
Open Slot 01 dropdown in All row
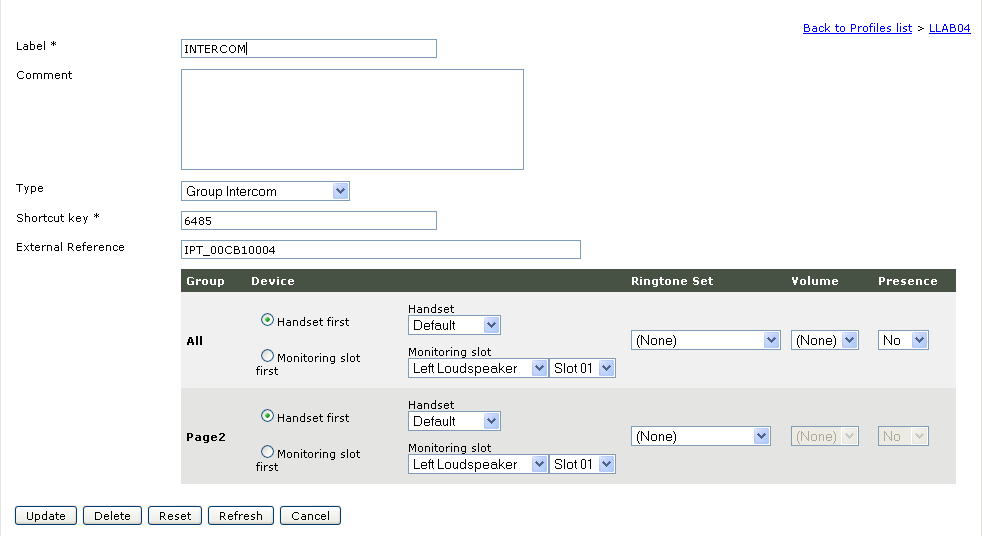pos(582,368)
